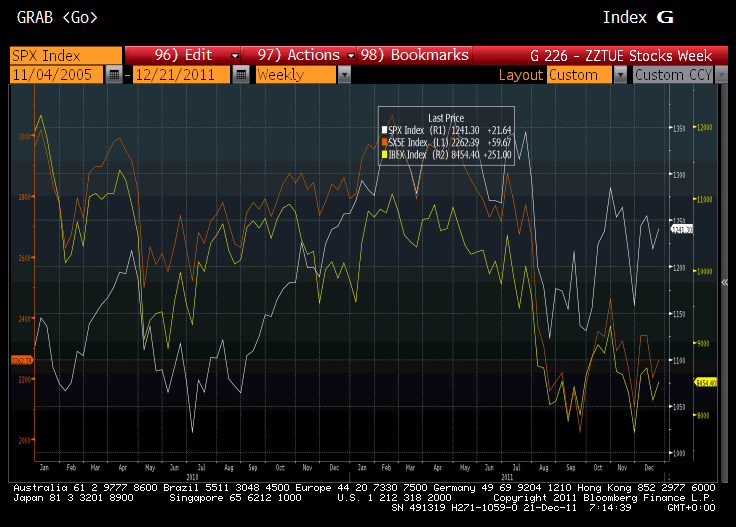The height and width of the screenshot is (527, 736).
Task: Click the orange SX5E Index legend swatch
Action: pyautogui.click(x=384, y=142)
